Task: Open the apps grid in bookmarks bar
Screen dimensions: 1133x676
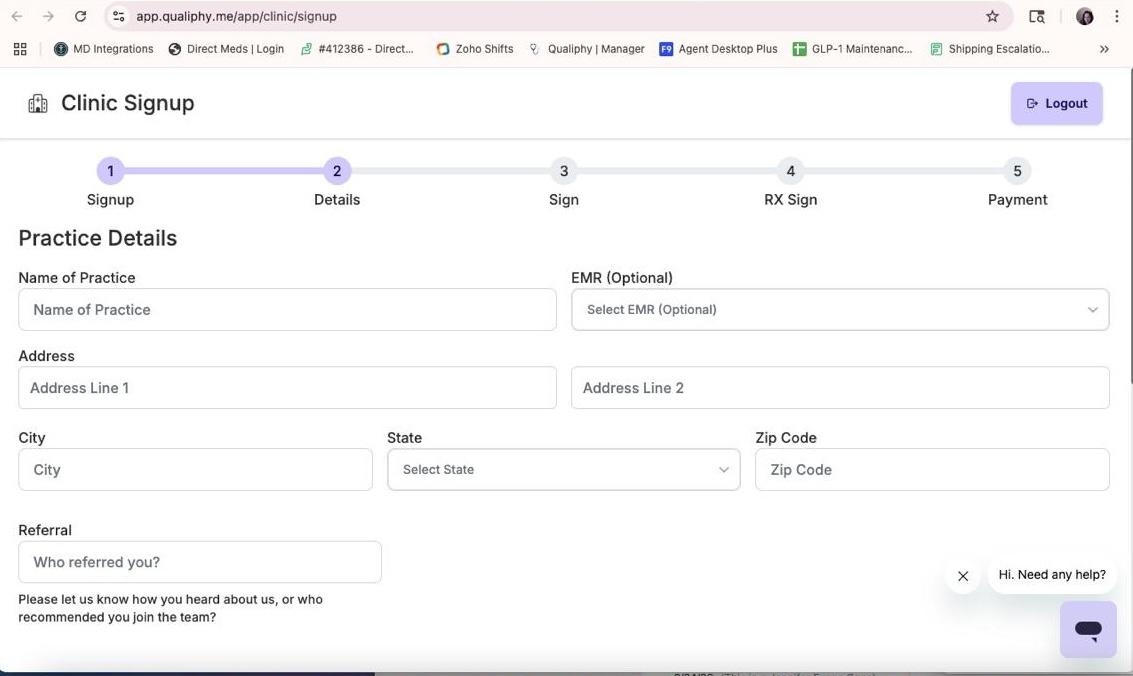Action: click(20, 49)
